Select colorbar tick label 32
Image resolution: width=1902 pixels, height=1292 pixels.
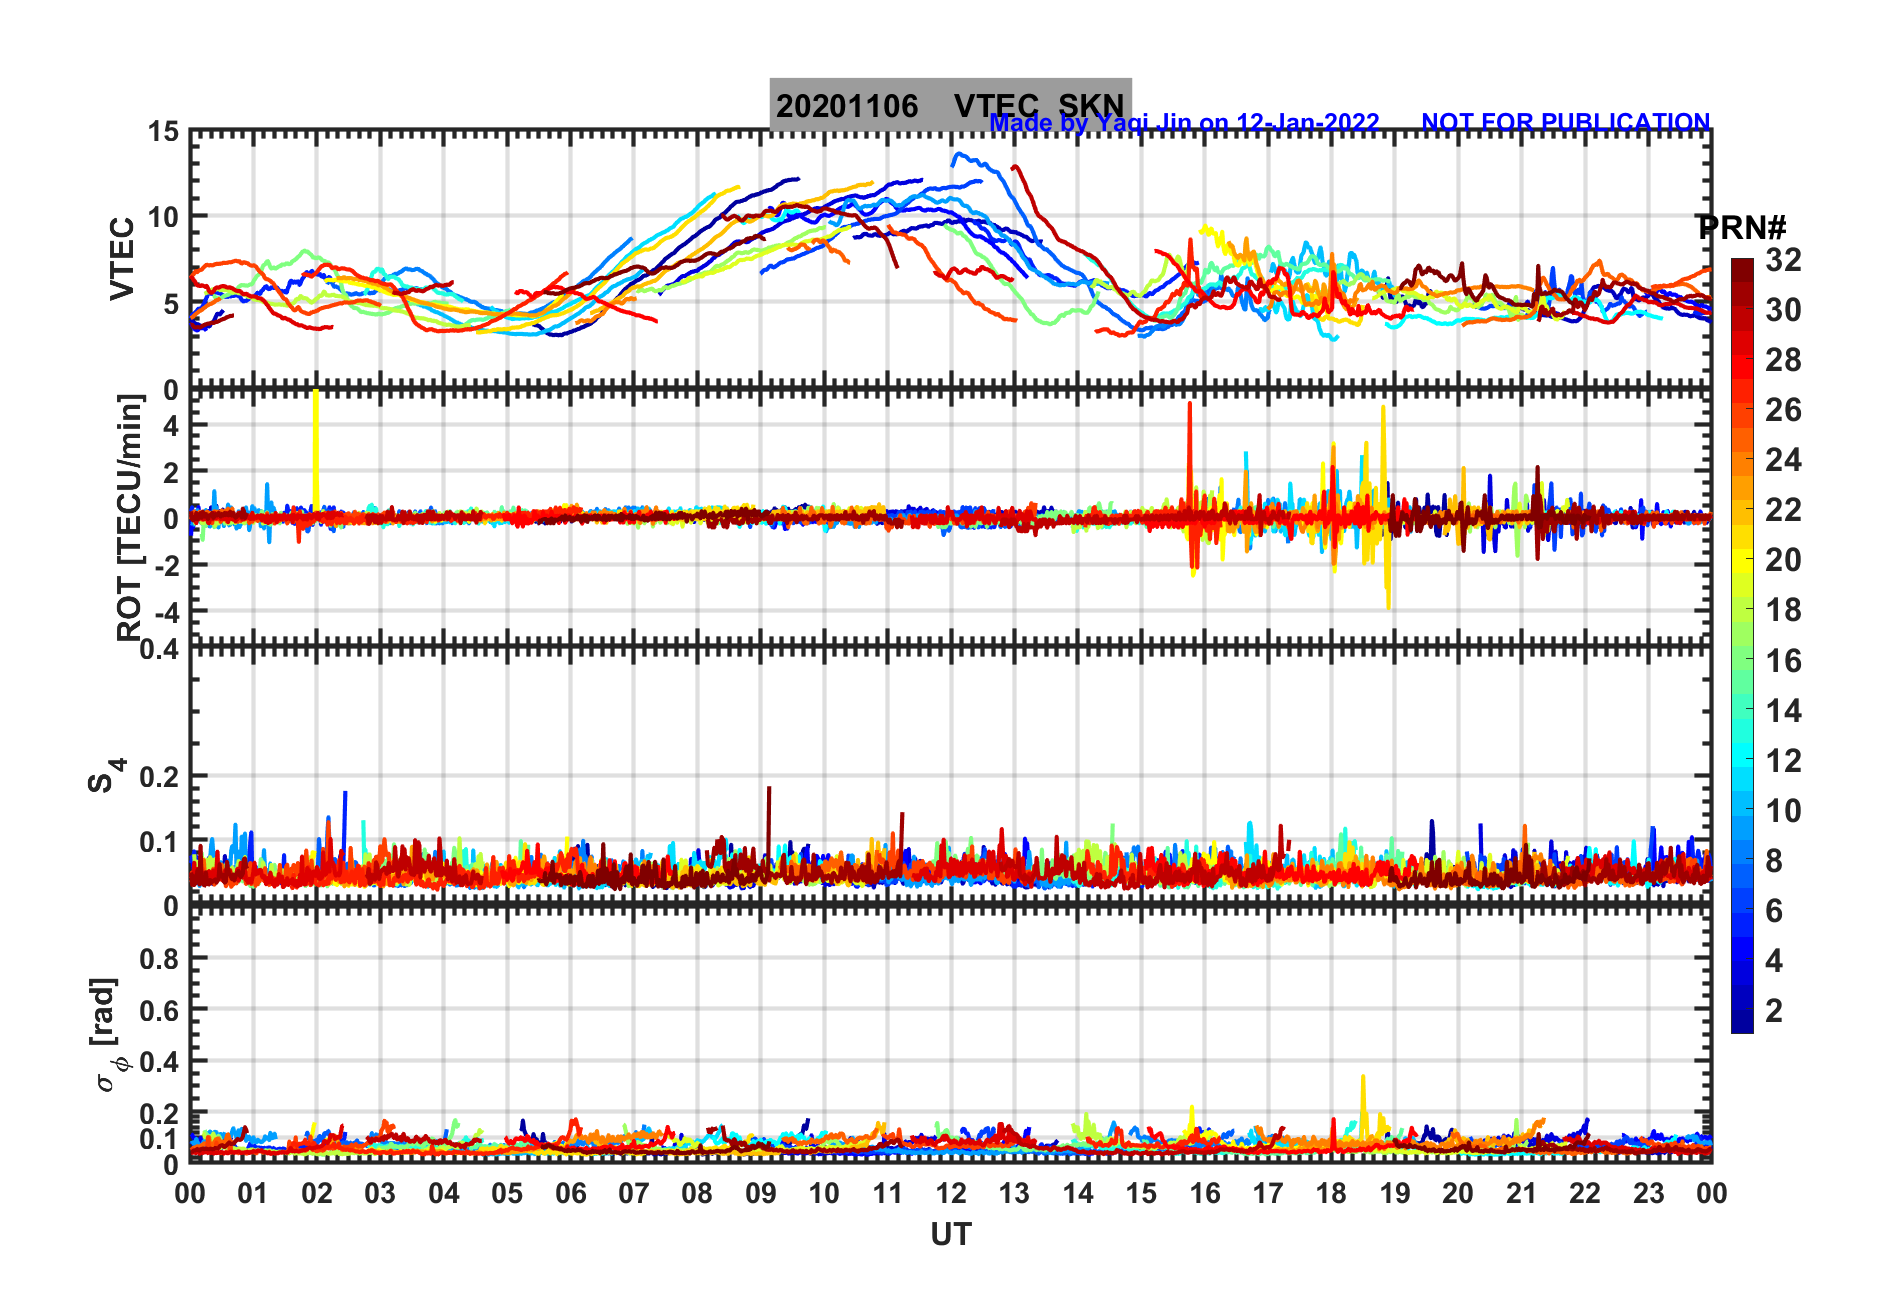click(1783, 260)
